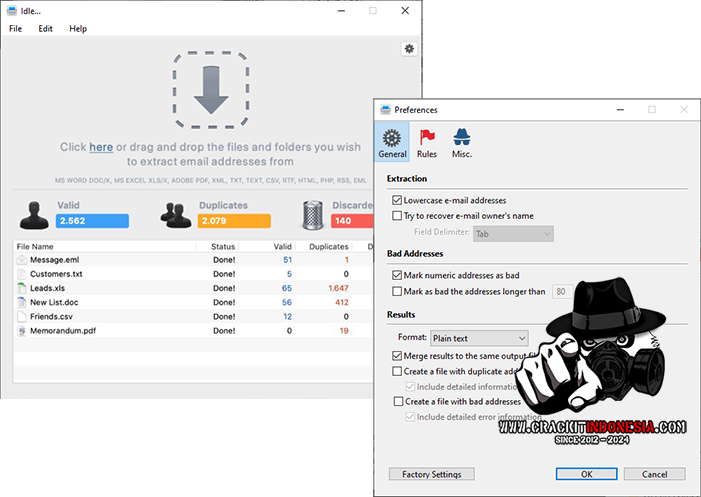This screenshot has width=701, height=497.
Task: Click the Discarded trash can icon
Action: coord(314,214)
